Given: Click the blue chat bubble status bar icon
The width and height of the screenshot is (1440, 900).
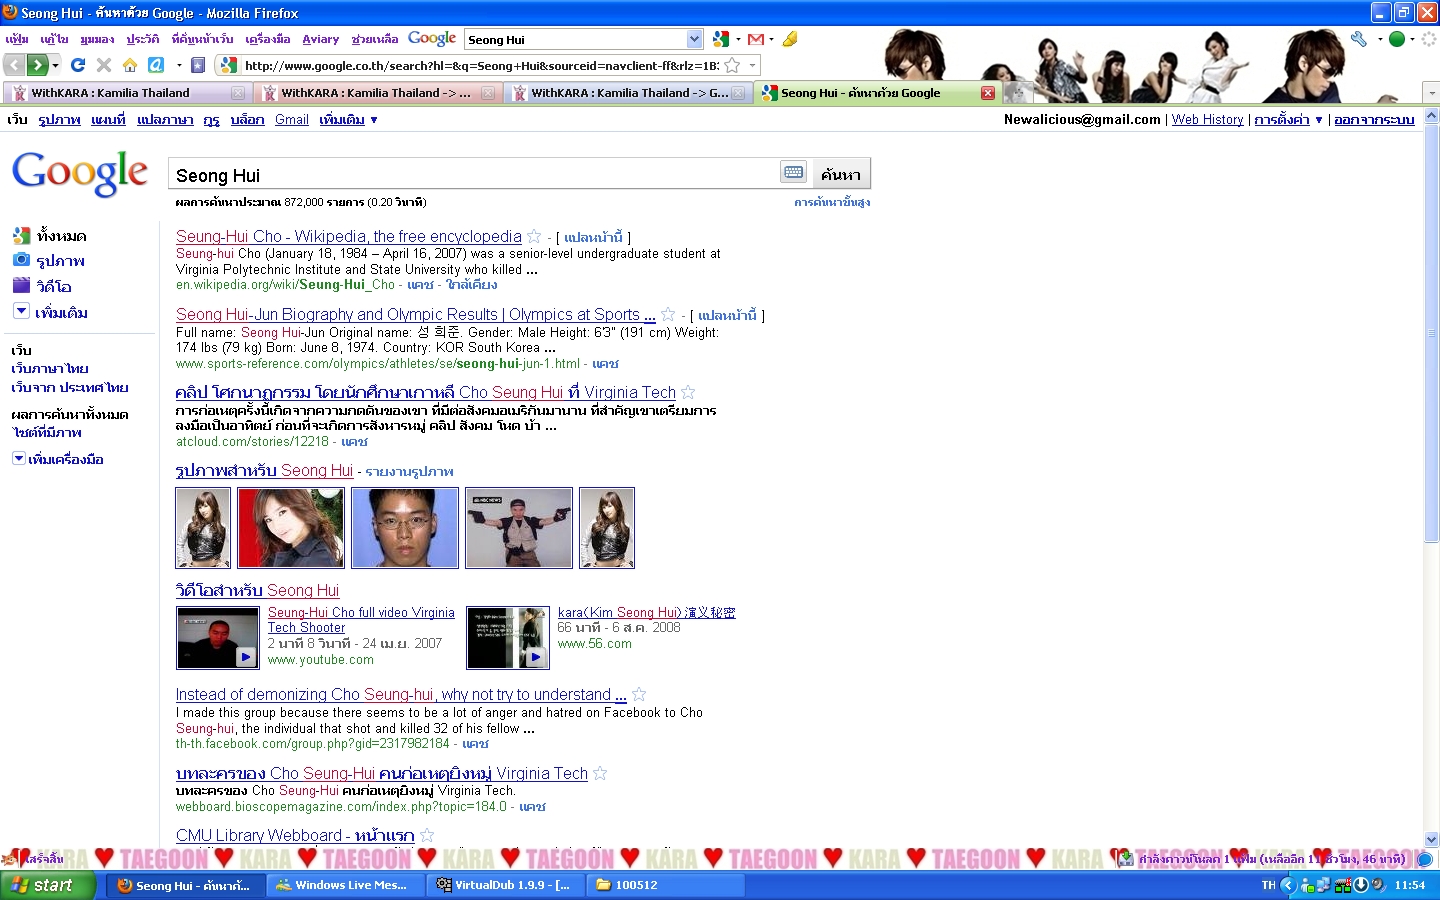Looking at the screenshot, I should (1425, 859).
